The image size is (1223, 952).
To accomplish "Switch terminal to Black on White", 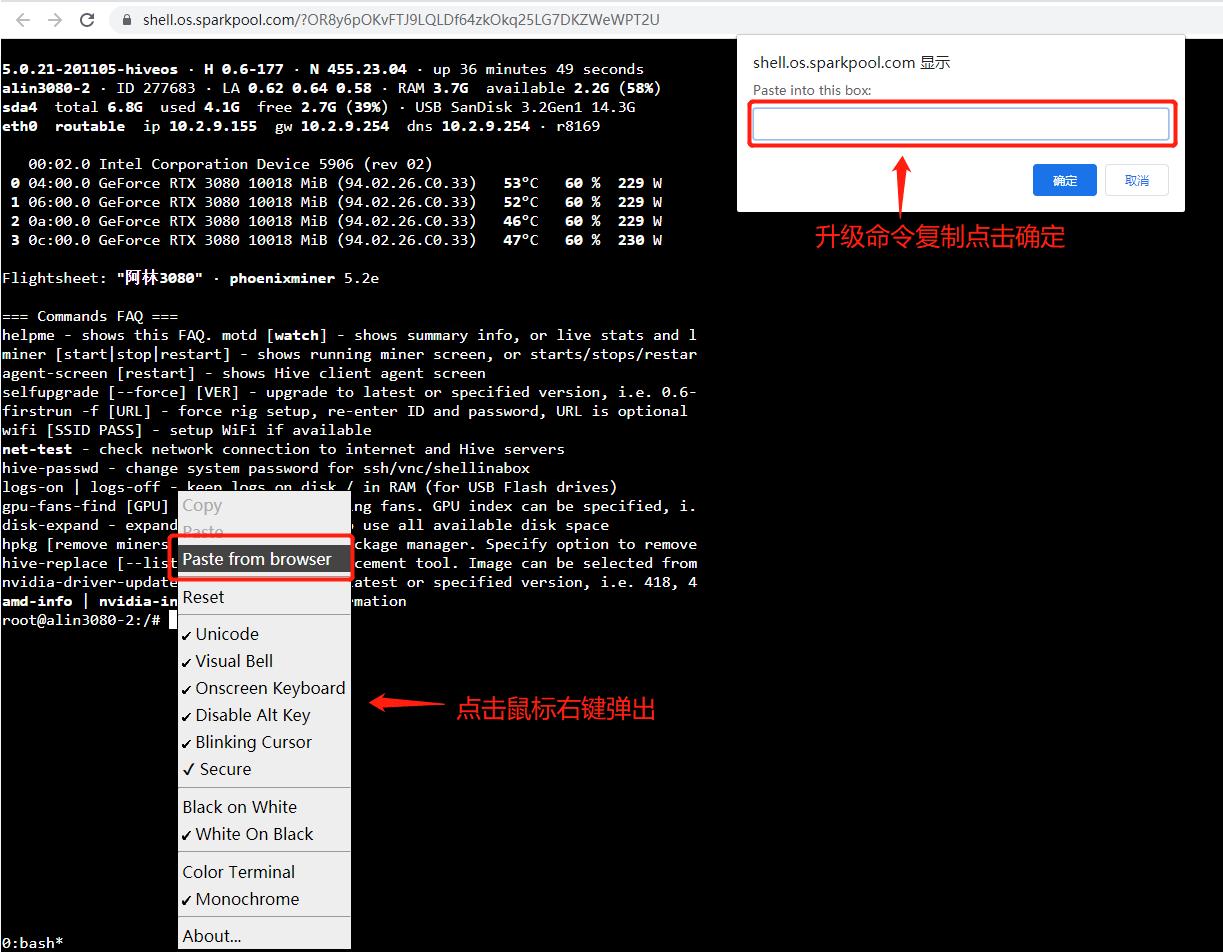I will [x=239, y=807].
